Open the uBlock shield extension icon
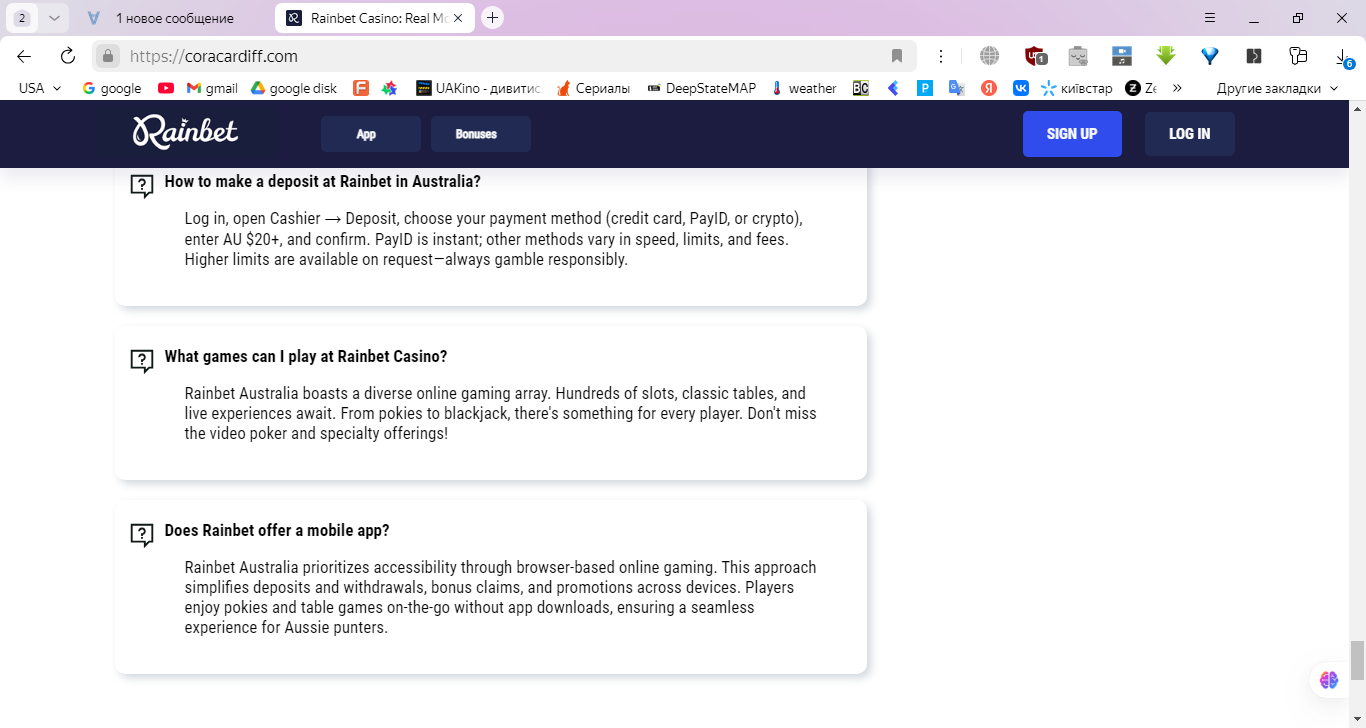The height and width of the screenshot is (728, 1366). (1035, 56)
